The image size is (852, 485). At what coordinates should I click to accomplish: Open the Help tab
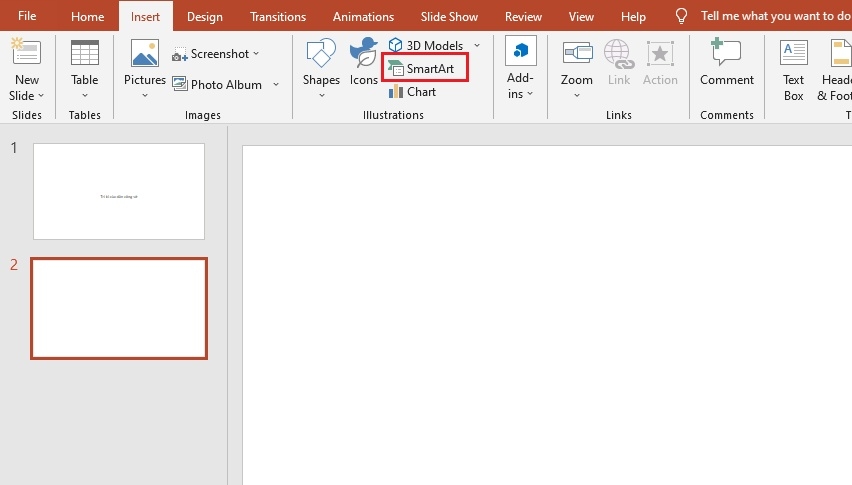tap(633, 16)
